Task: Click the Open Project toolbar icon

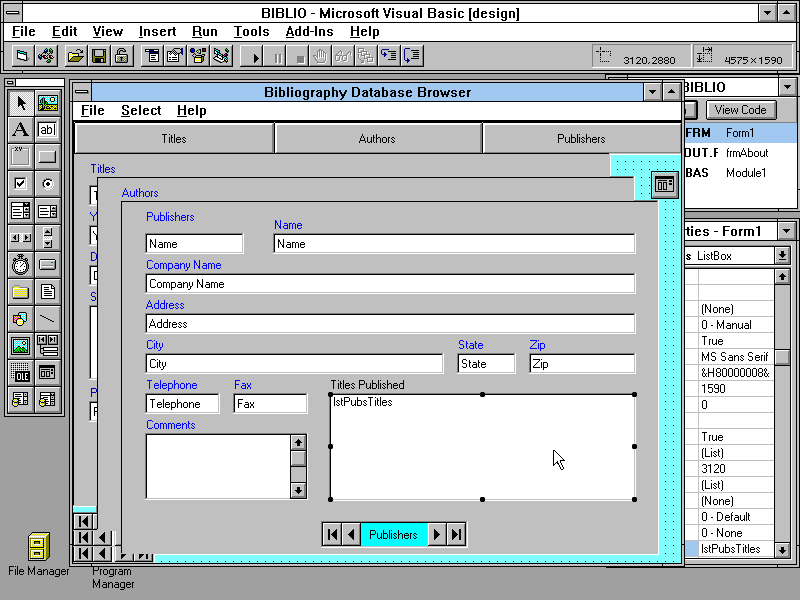Action: point(75,56)
